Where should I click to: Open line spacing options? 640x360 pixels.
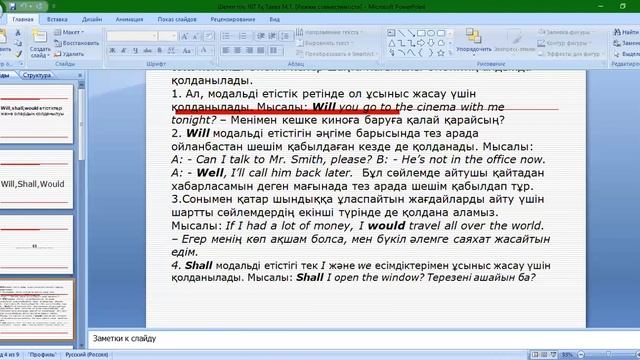[x=285, y=37]
